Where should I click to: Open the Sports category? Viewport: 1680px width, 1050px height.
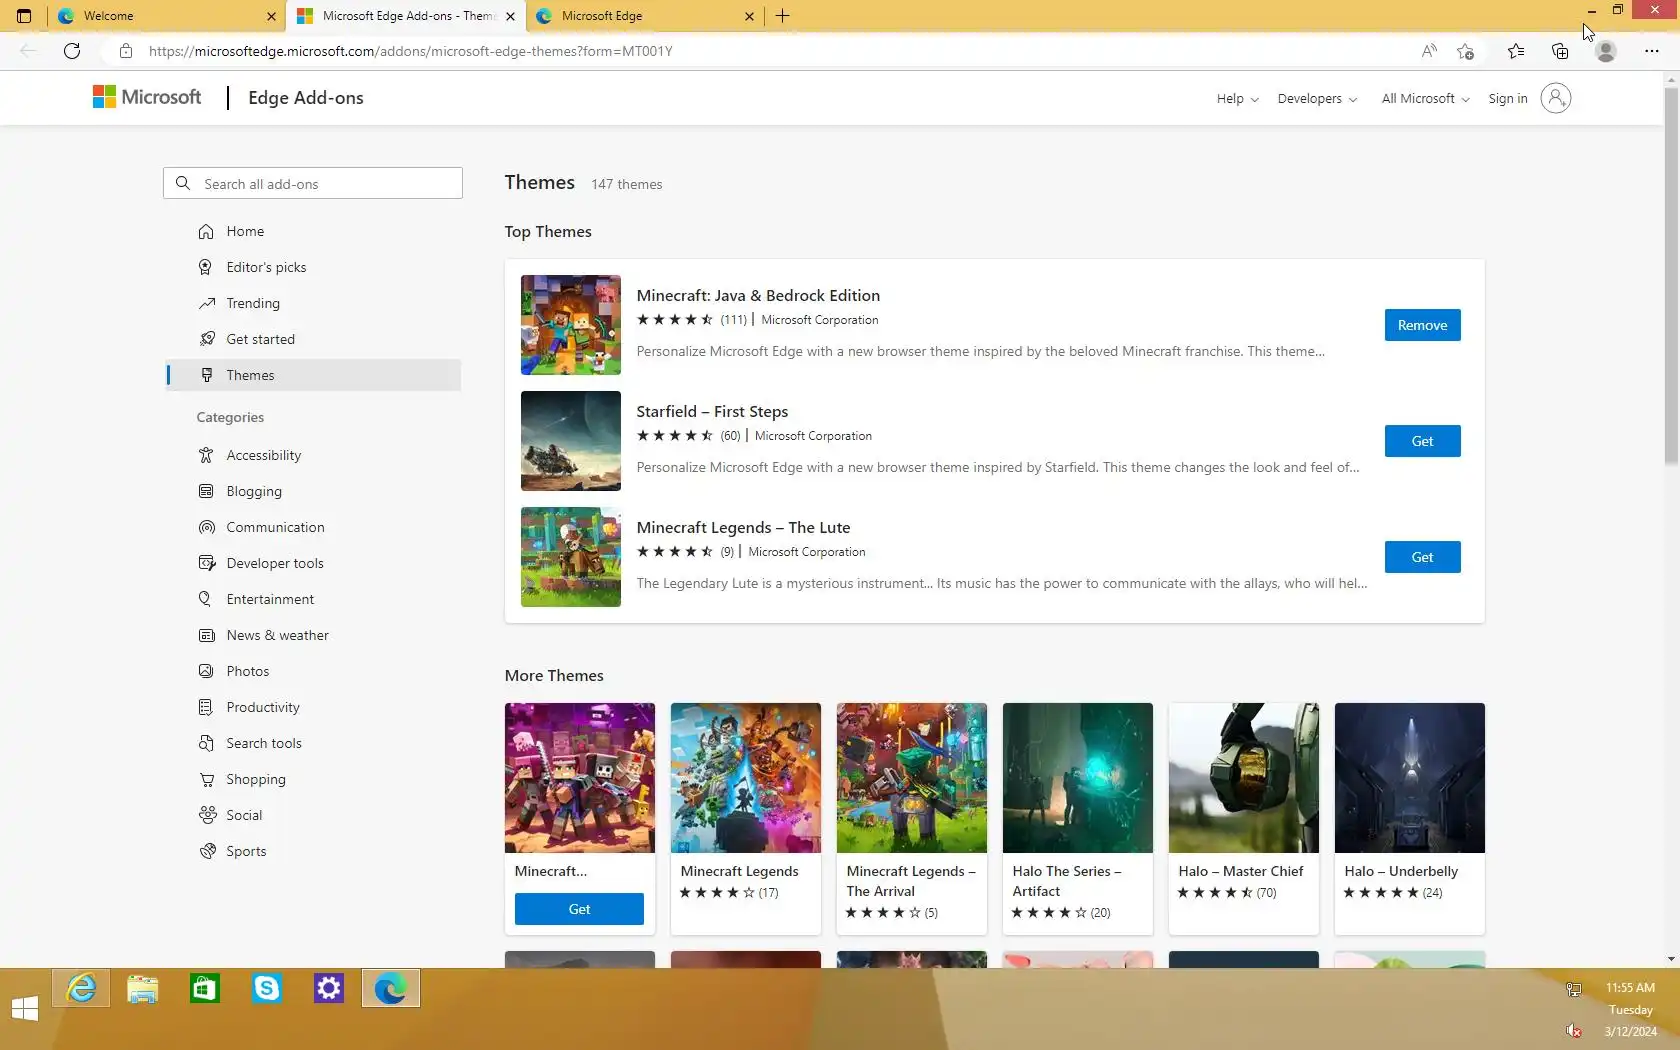[314, 851]
